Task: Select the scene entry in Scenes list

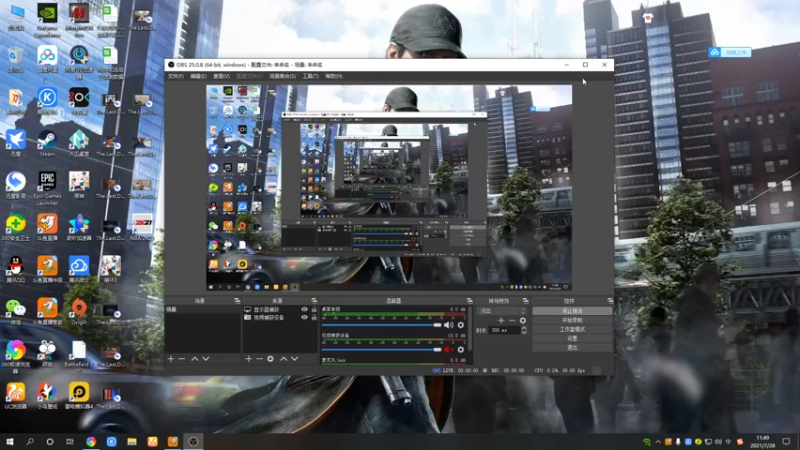Action: pos(203,310)
